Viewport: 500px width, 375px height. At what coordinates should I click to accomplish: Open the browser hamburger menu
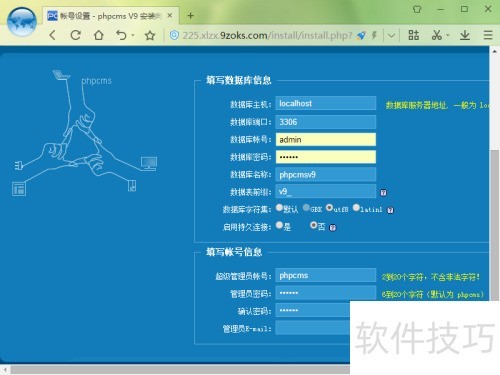(x=488, y=35)
